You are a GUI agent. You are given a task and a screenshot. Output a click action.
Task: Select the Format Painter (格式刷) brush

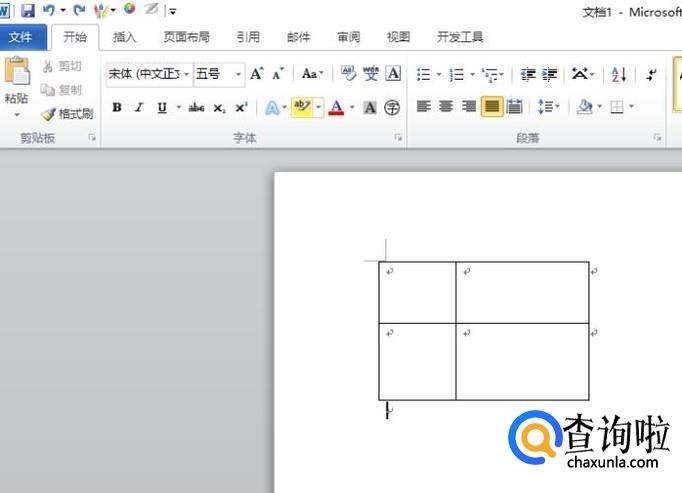click(67, 114)
